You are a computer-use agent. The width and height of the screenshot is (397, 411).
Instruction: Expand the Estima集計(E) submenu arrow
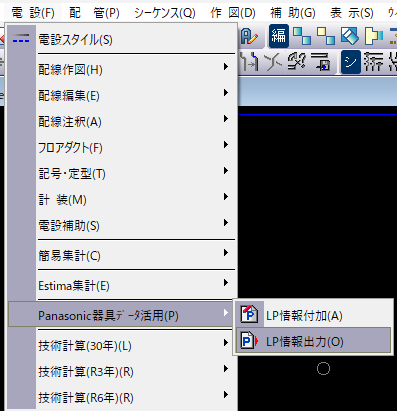point(226,283)
